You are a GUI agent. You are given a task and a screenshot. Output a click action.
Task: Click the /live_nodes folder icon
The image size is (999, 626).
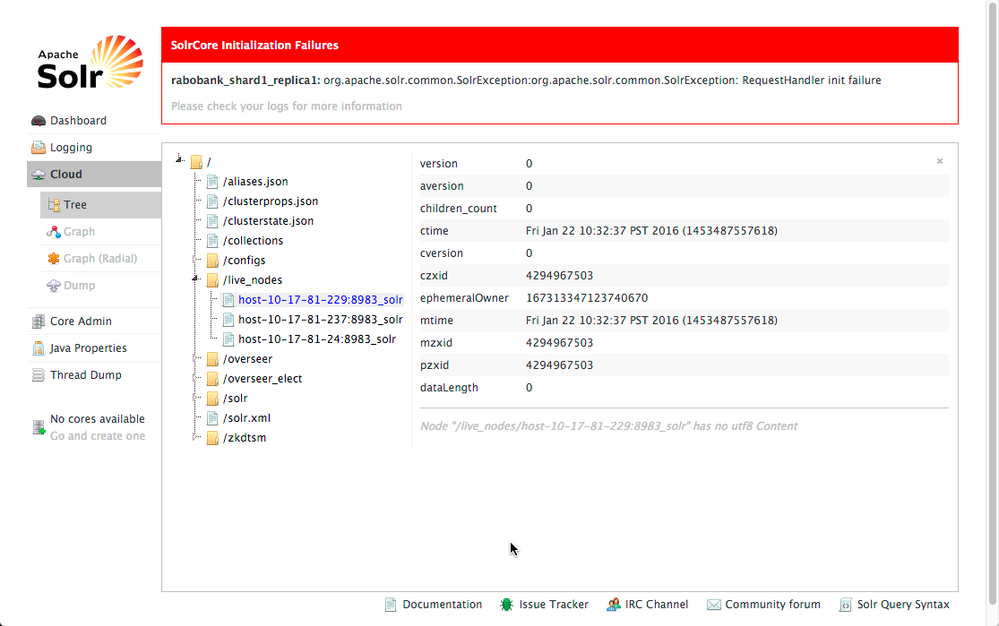(x=213, y=280)
